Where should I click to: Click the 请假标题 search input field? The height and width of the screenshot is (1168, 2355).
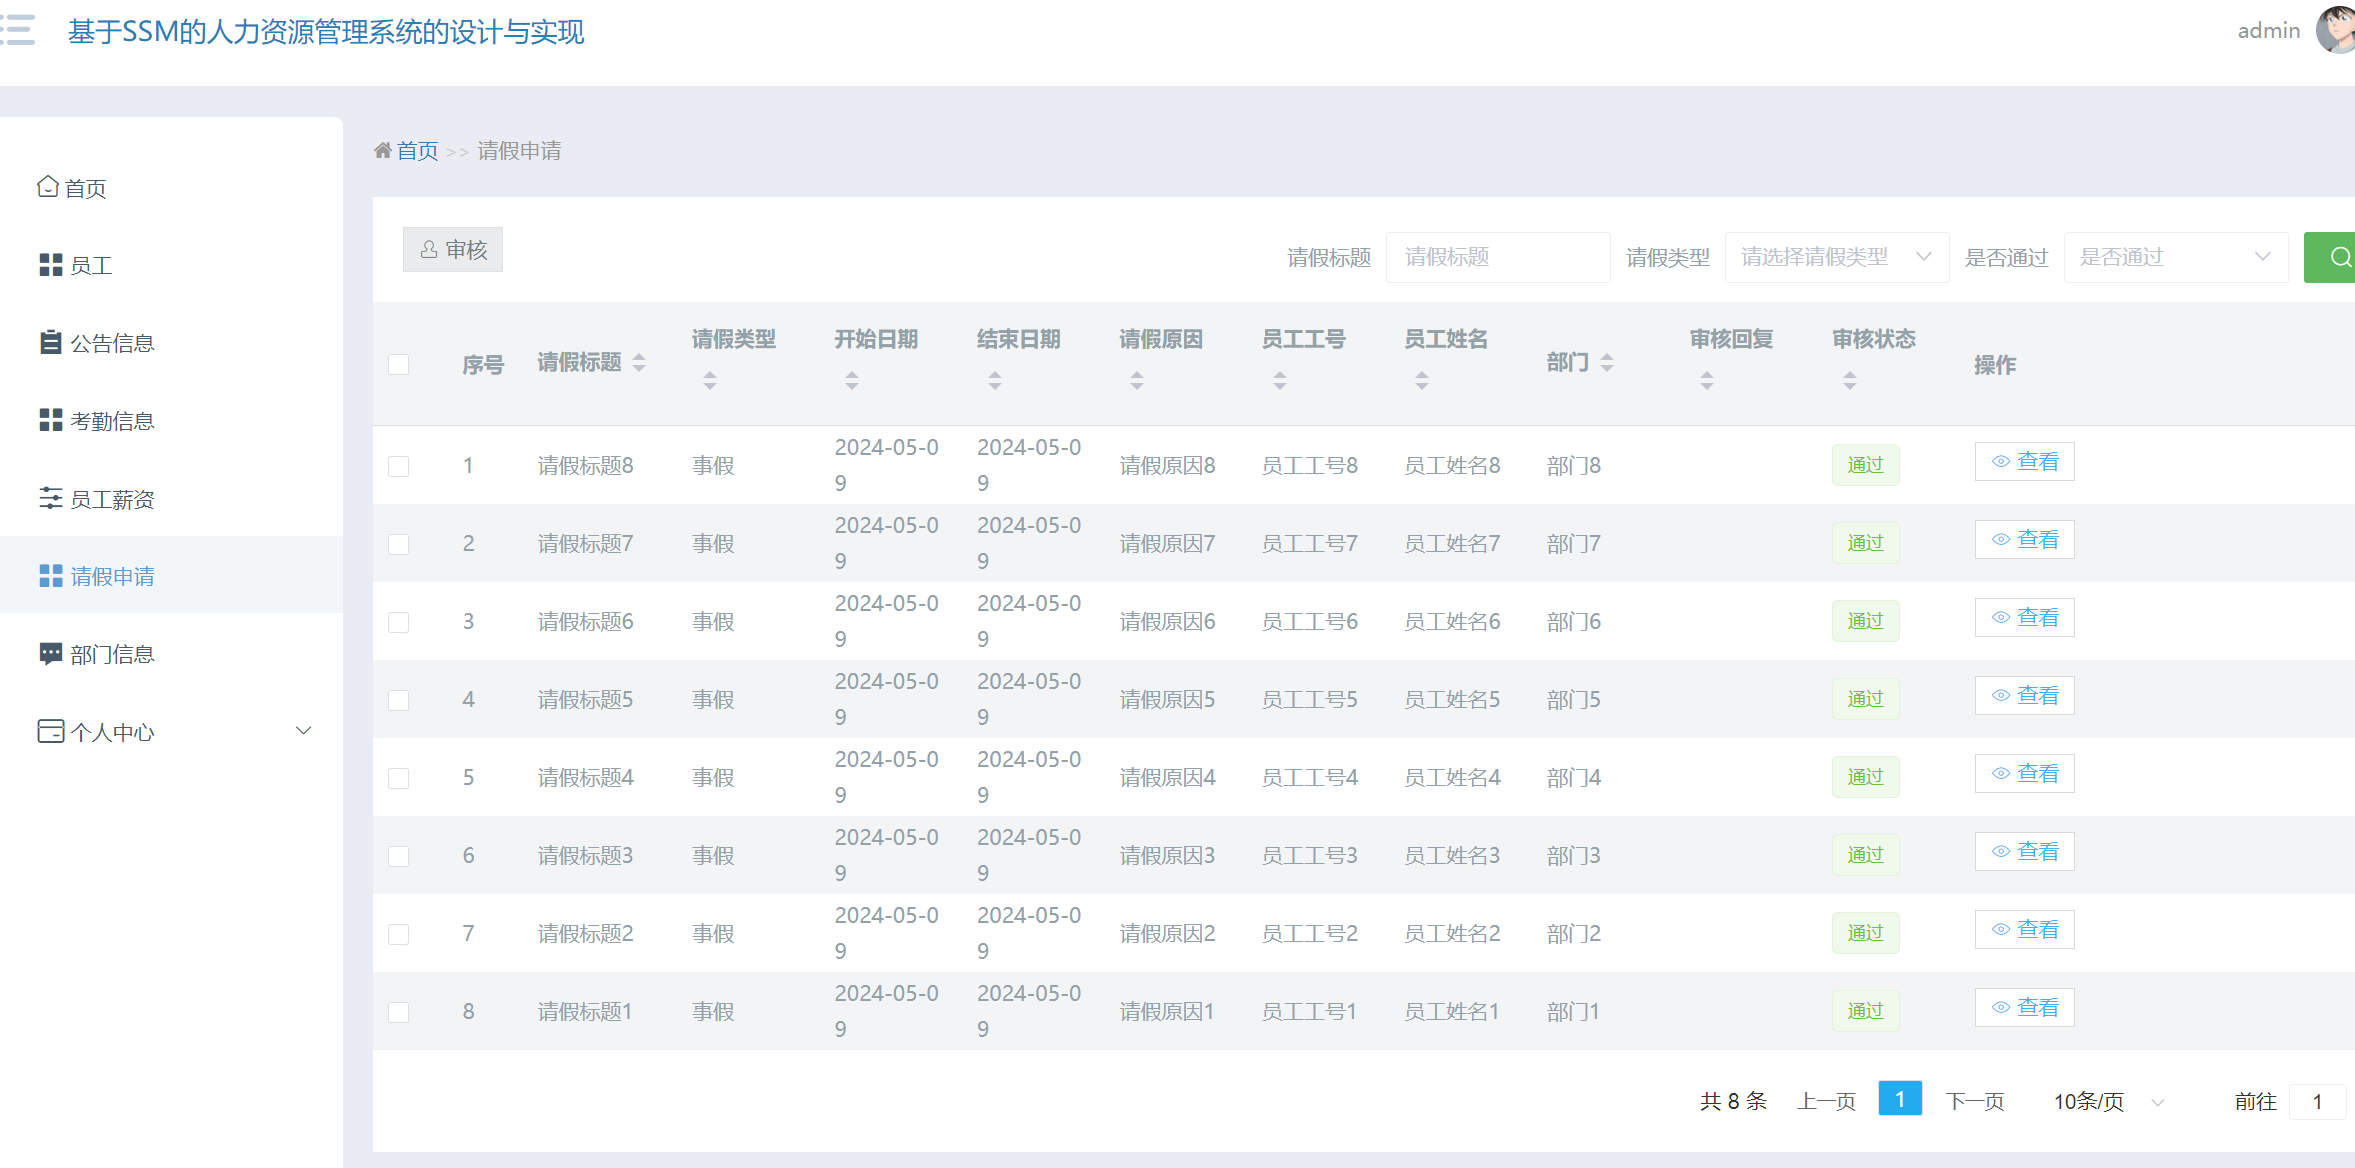point(1497,257)
